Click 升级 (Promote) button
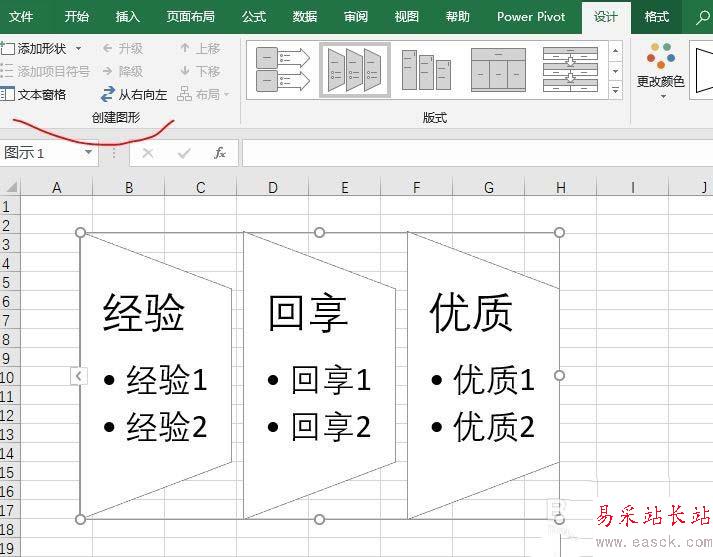Image resolution: width=713 pixels, height=557 pixels. (x=123, y=48)
